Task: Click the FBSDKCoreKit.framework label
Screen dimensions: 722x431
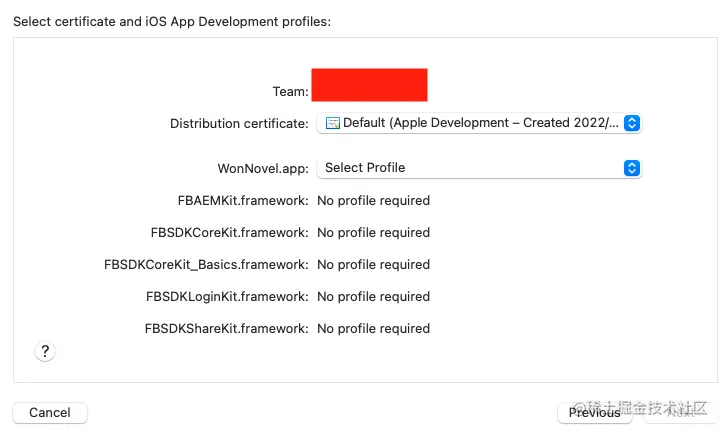Action: [x=227, y=233]
